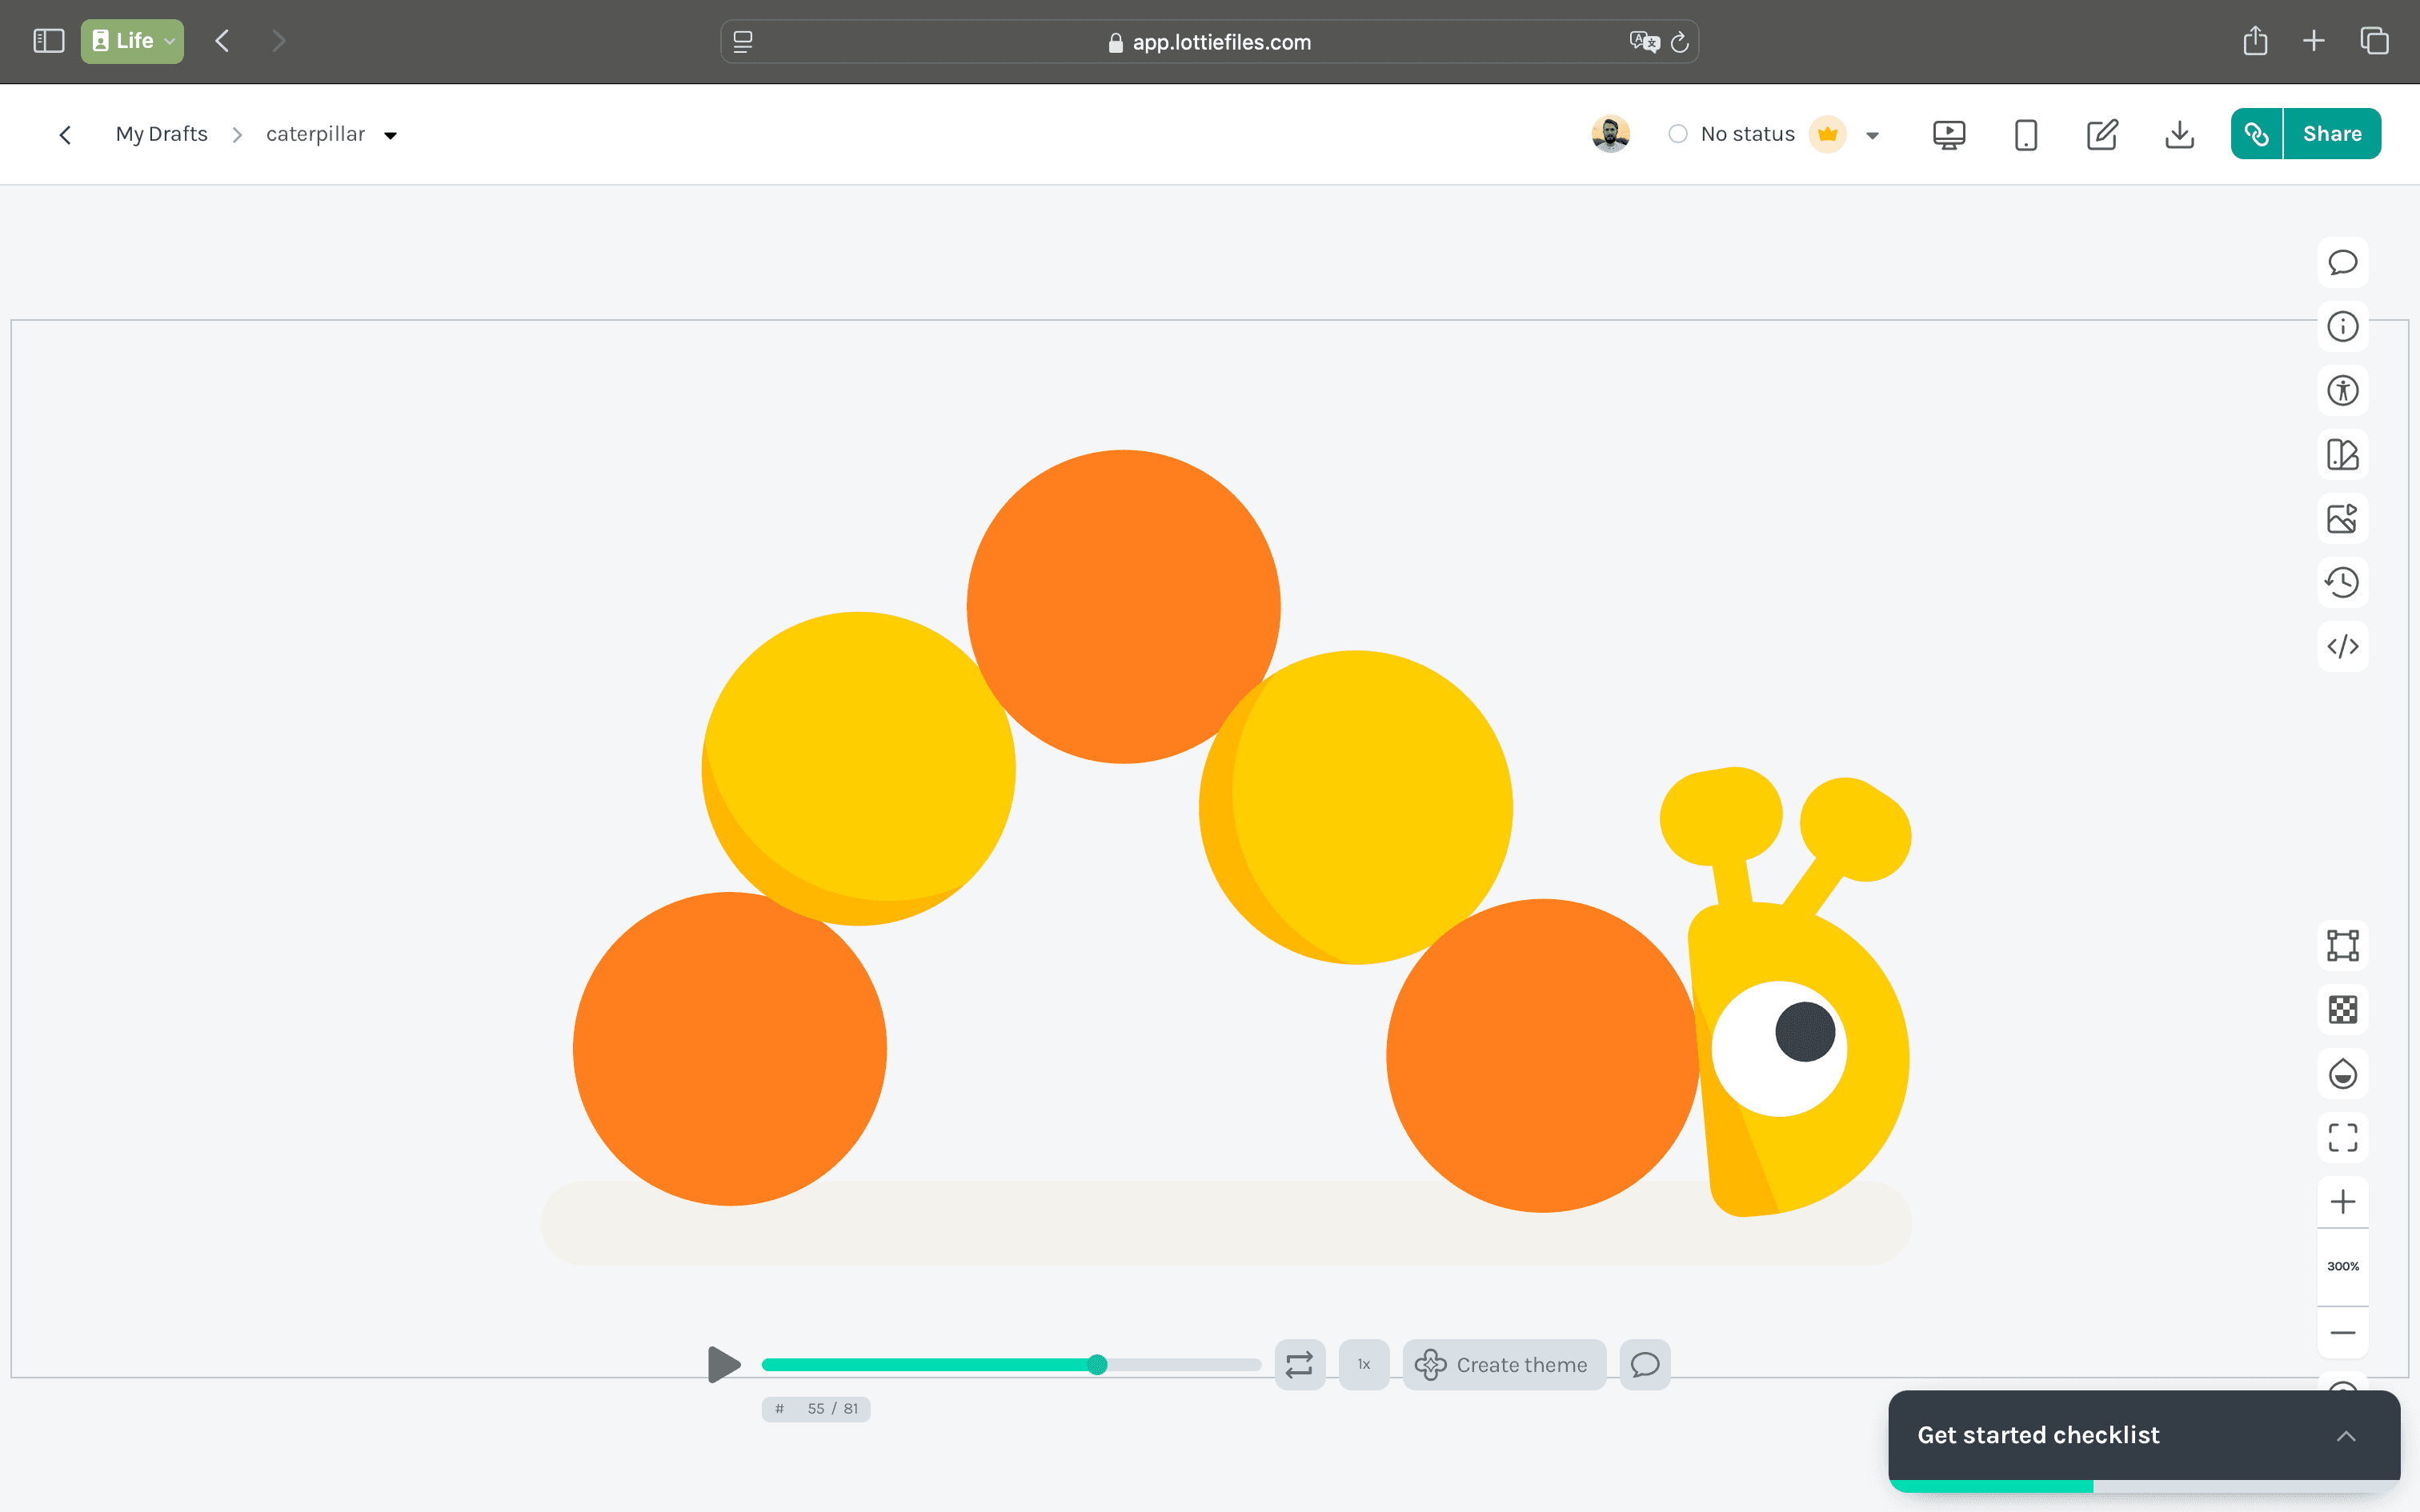Open the mobile preview phone icon
Image resolution: width=2420 pixels, height=1512 pixels.
click(x=2025, y=134)
